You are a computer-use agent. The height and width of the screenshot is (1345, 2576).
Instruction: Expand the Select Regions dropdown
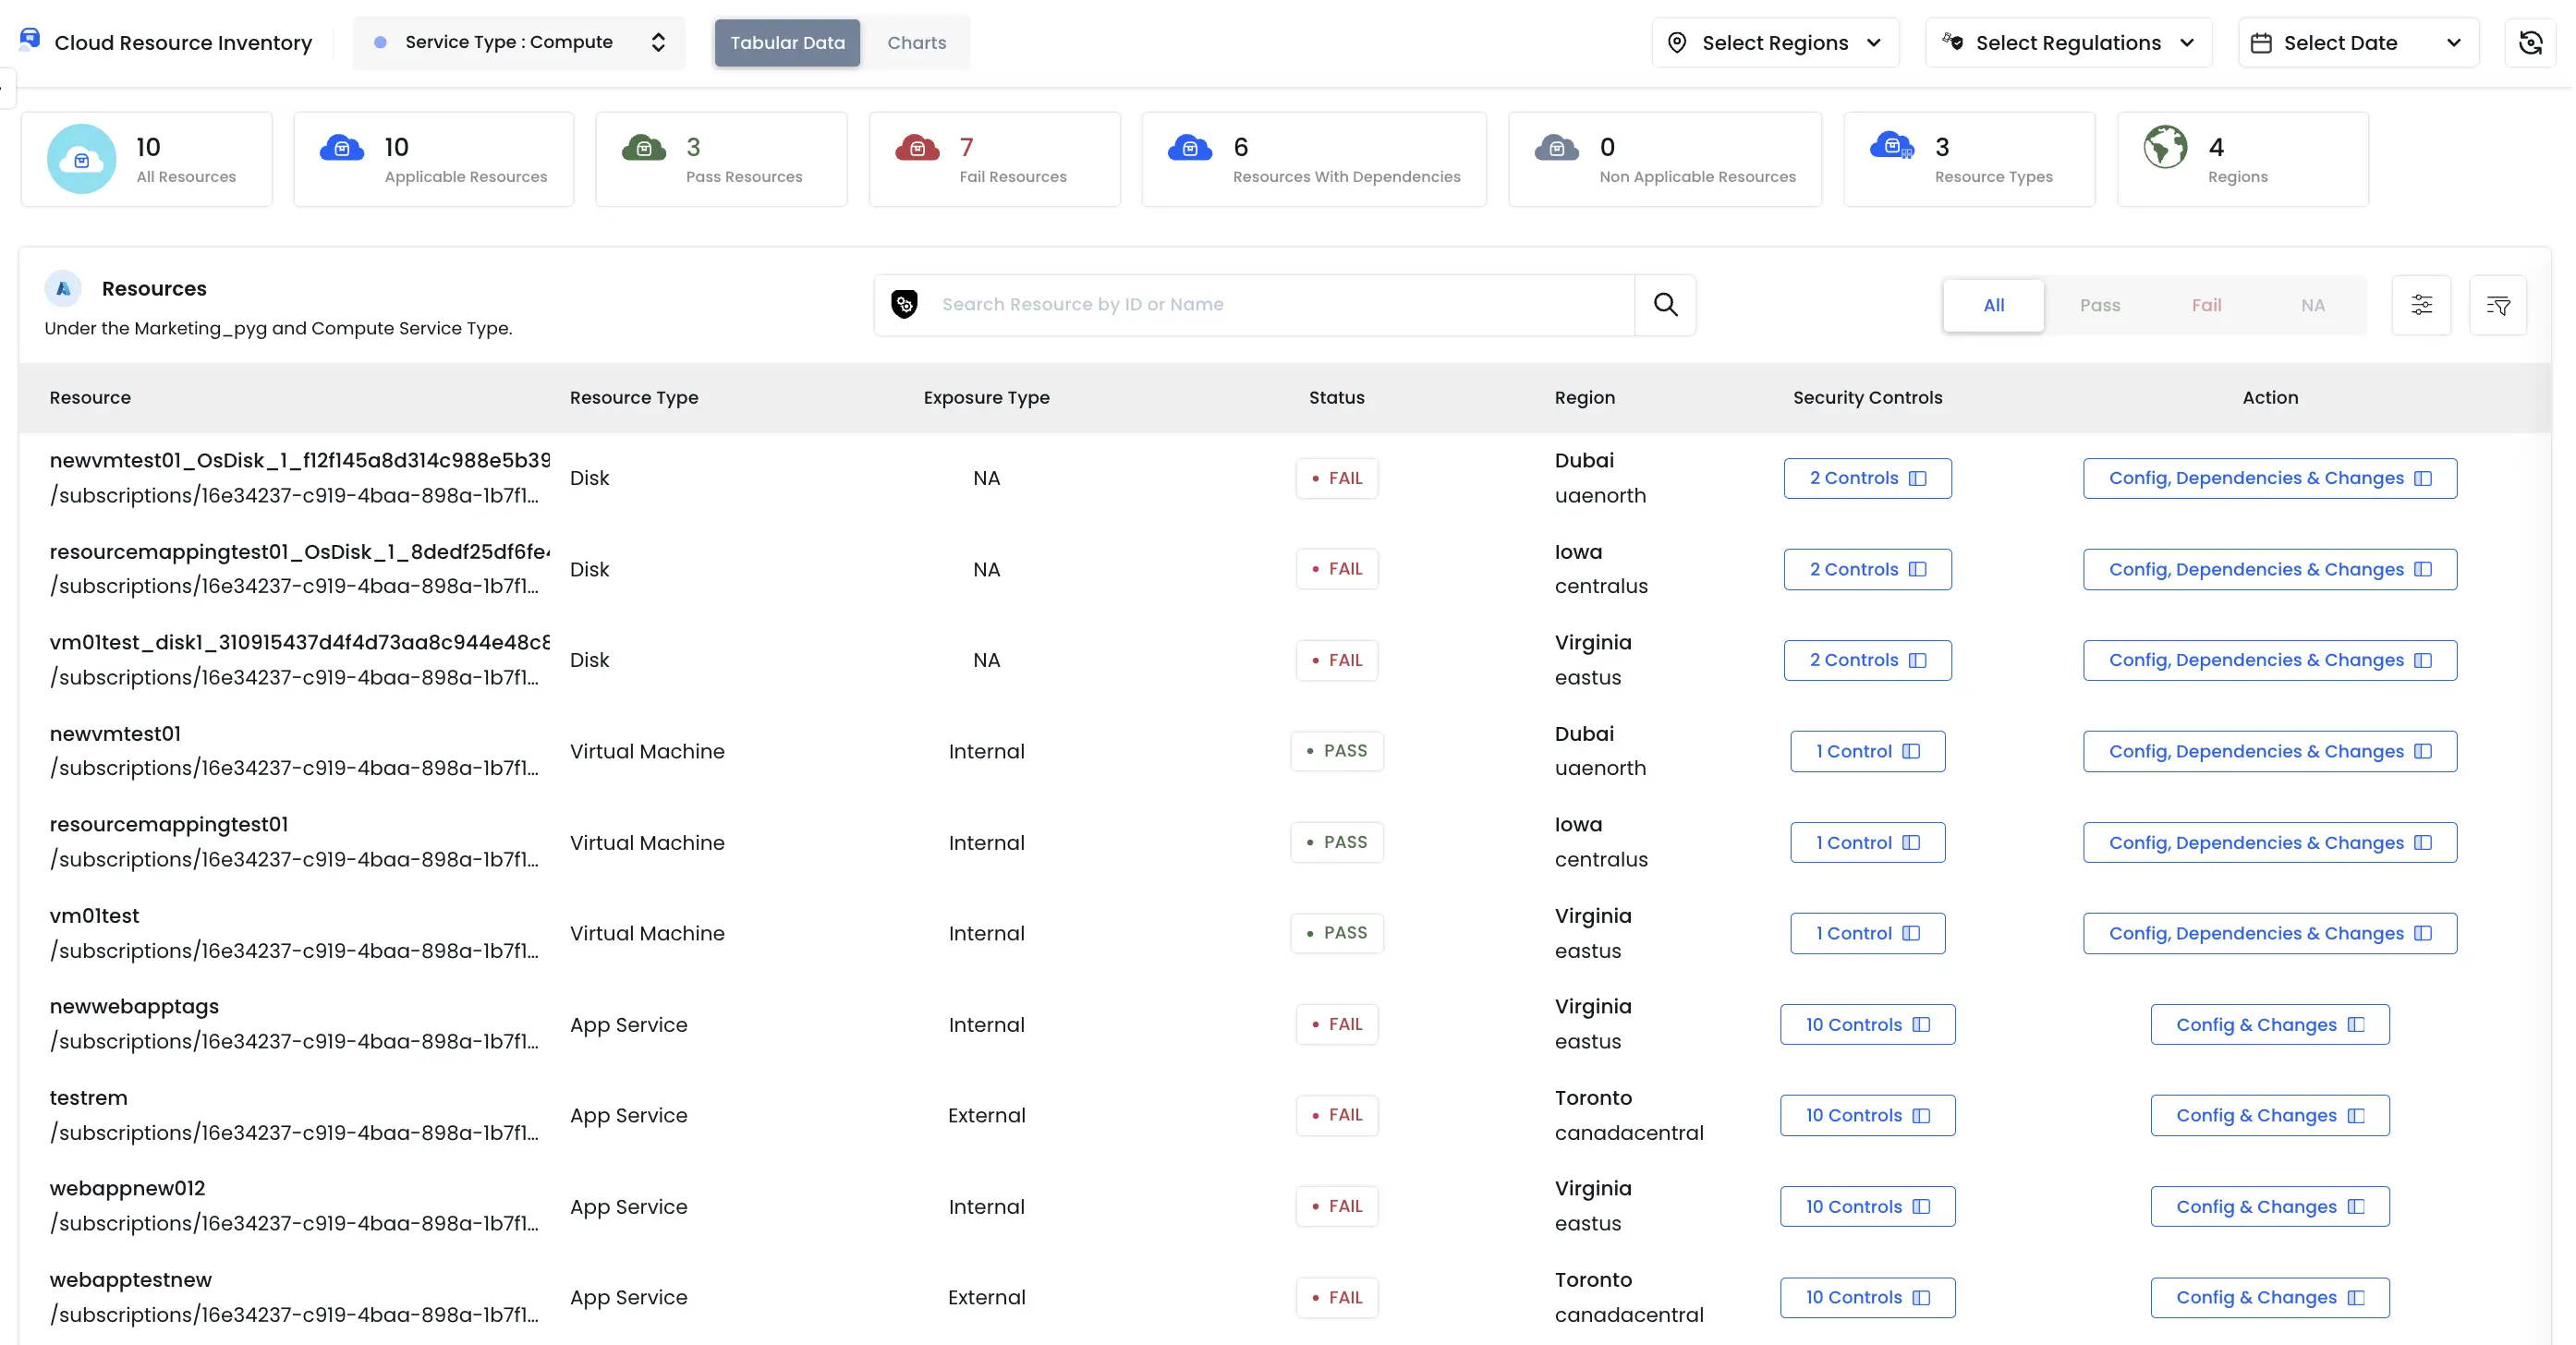(1774, 42)
